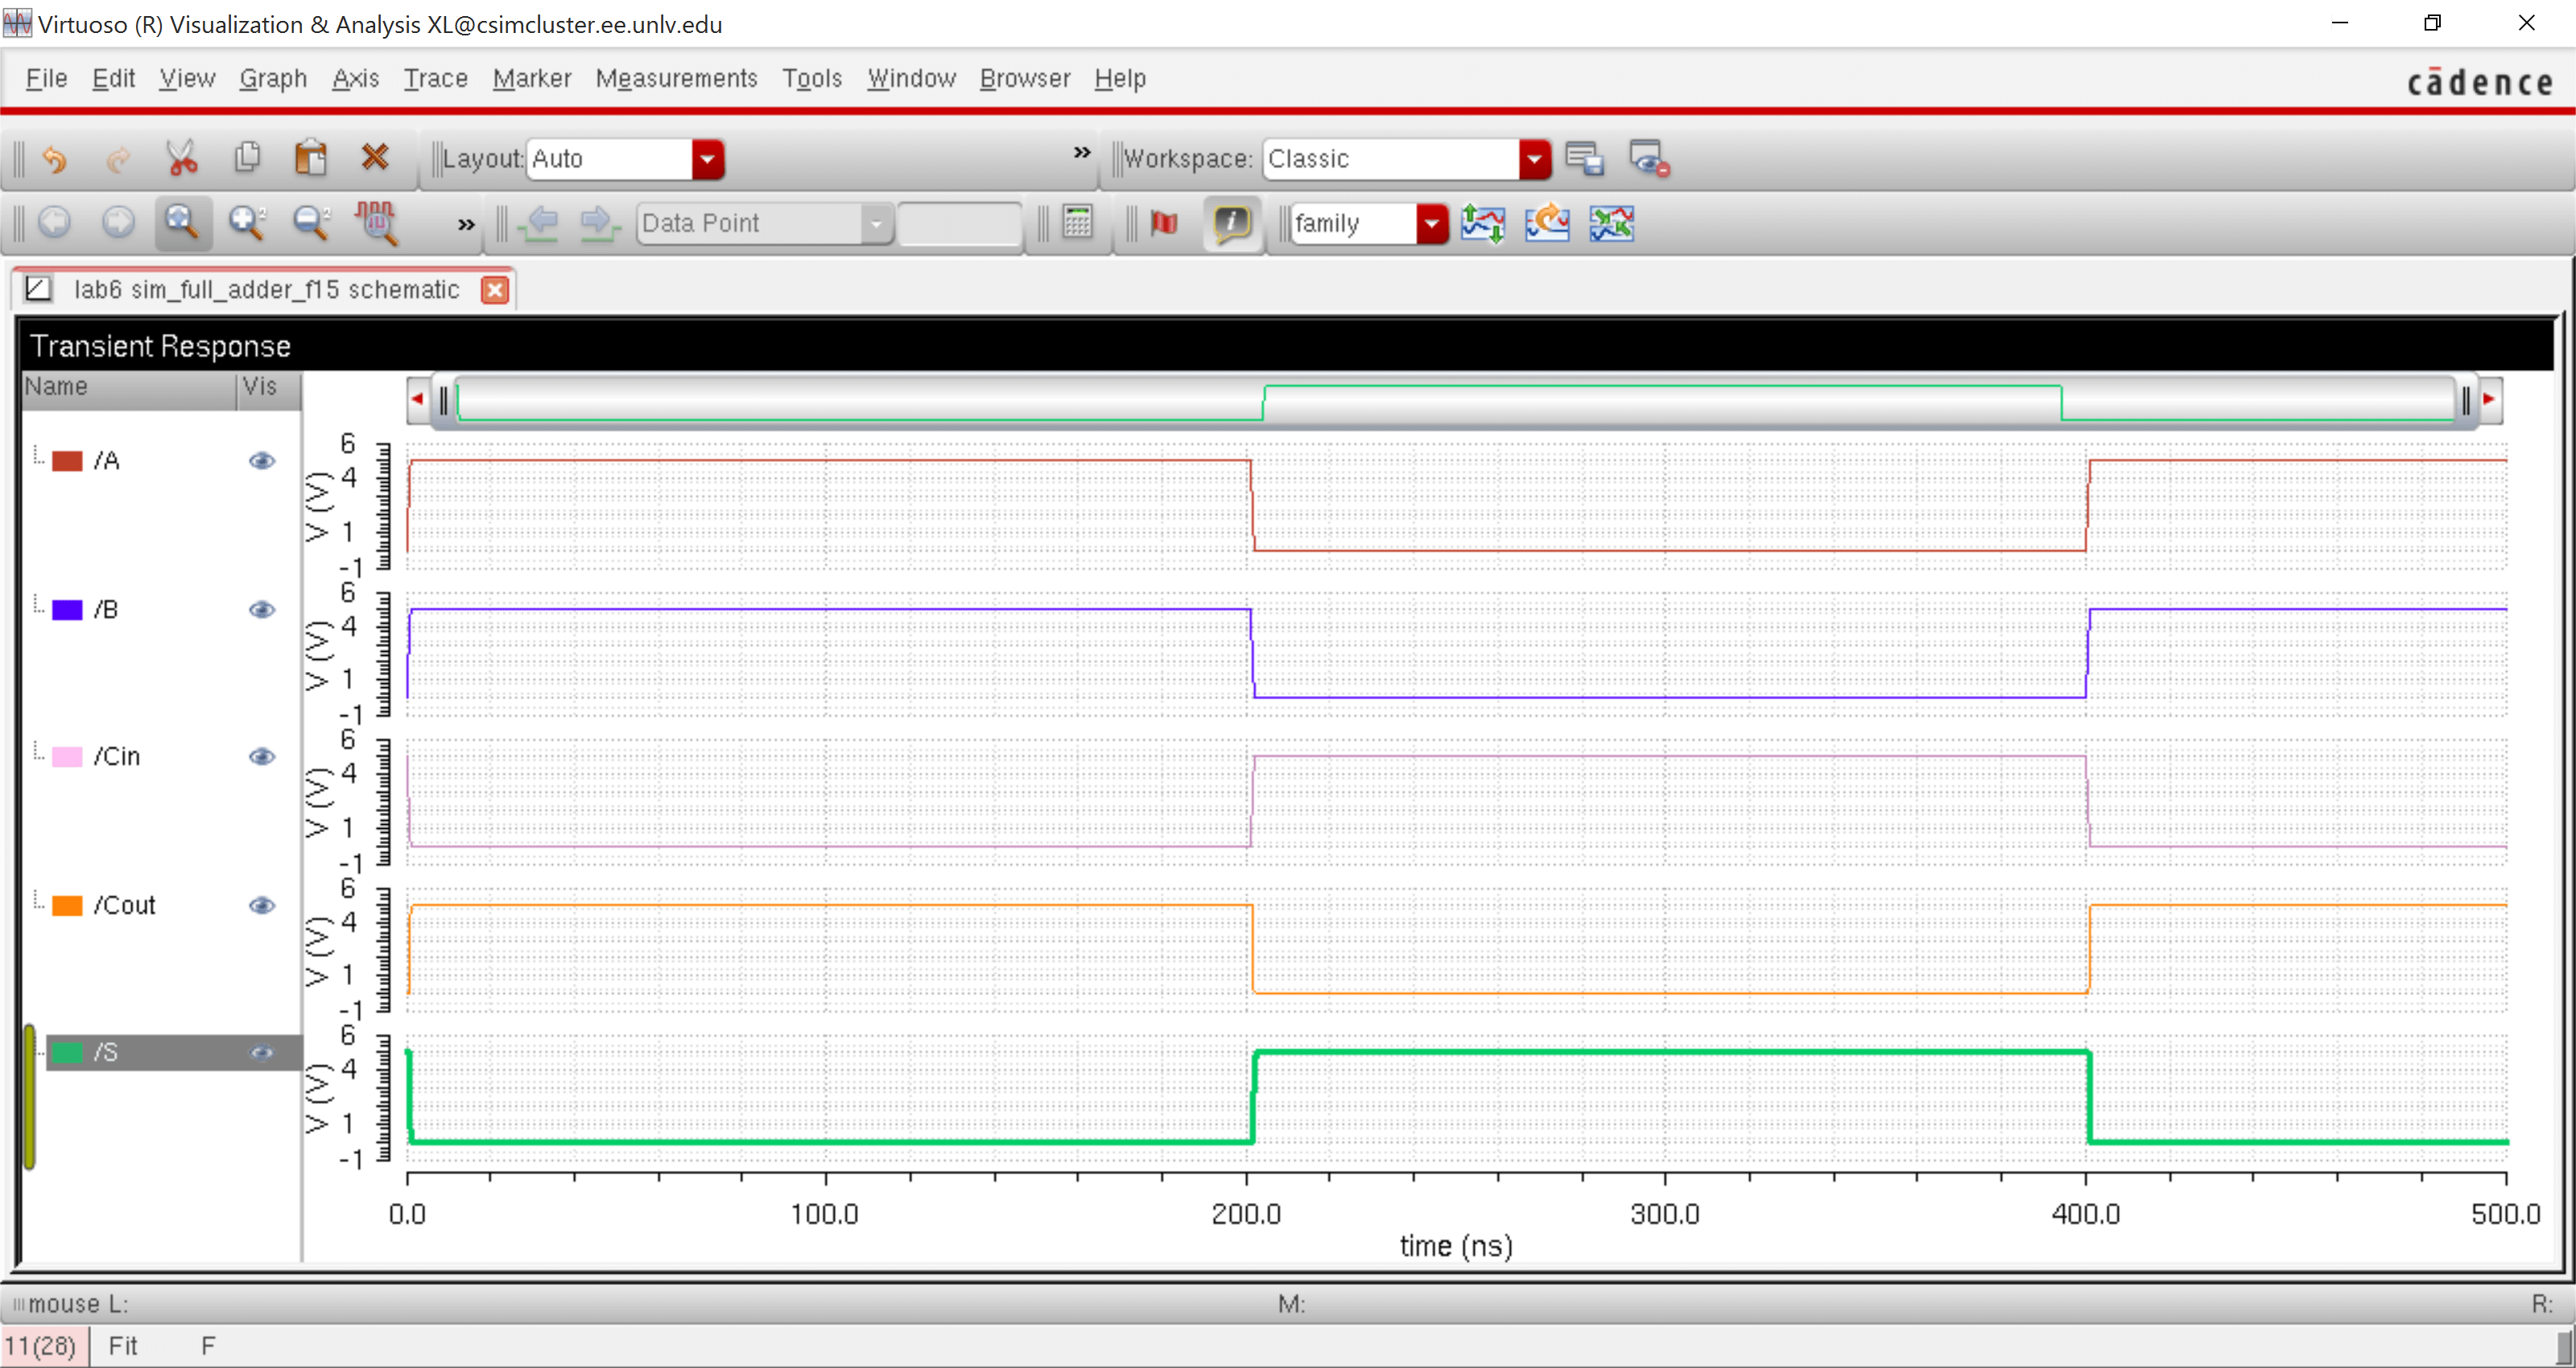Click the plot family graph icon
Image resolution: width=2576 pixels, height=1368 pixels.
click(x=1482, y=223)
